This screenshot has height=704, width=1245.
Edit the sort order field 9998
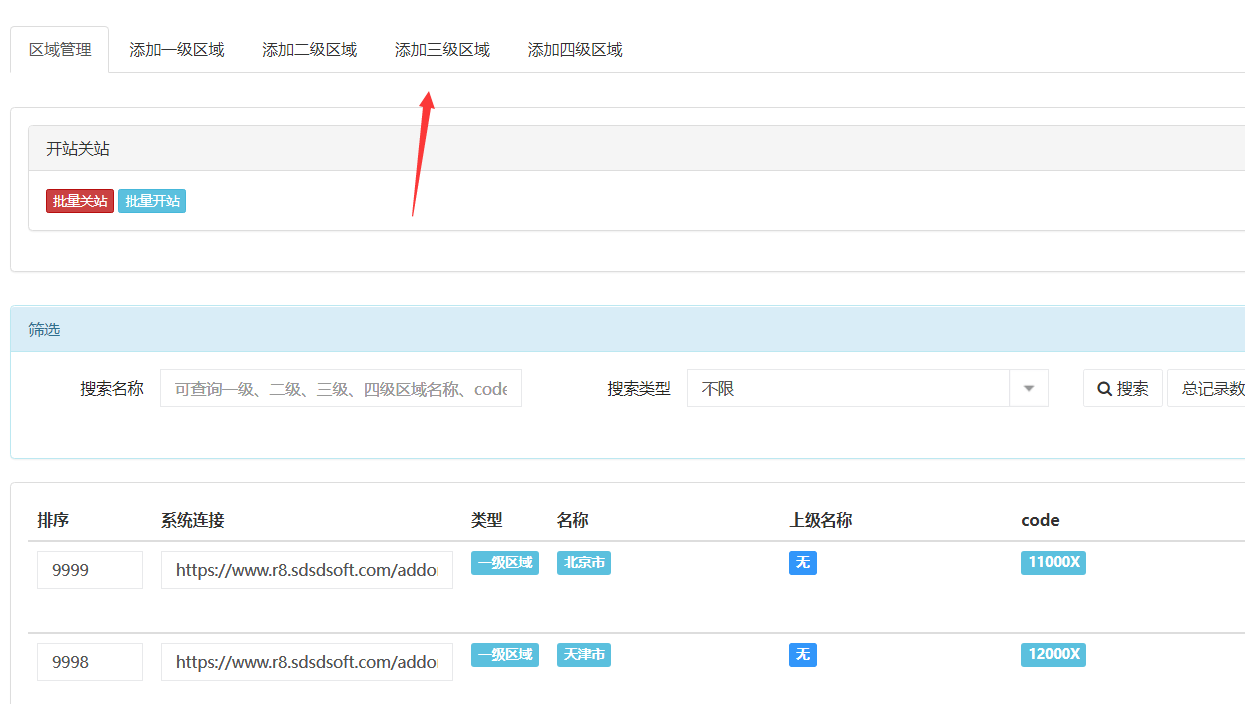coord(90,662)
